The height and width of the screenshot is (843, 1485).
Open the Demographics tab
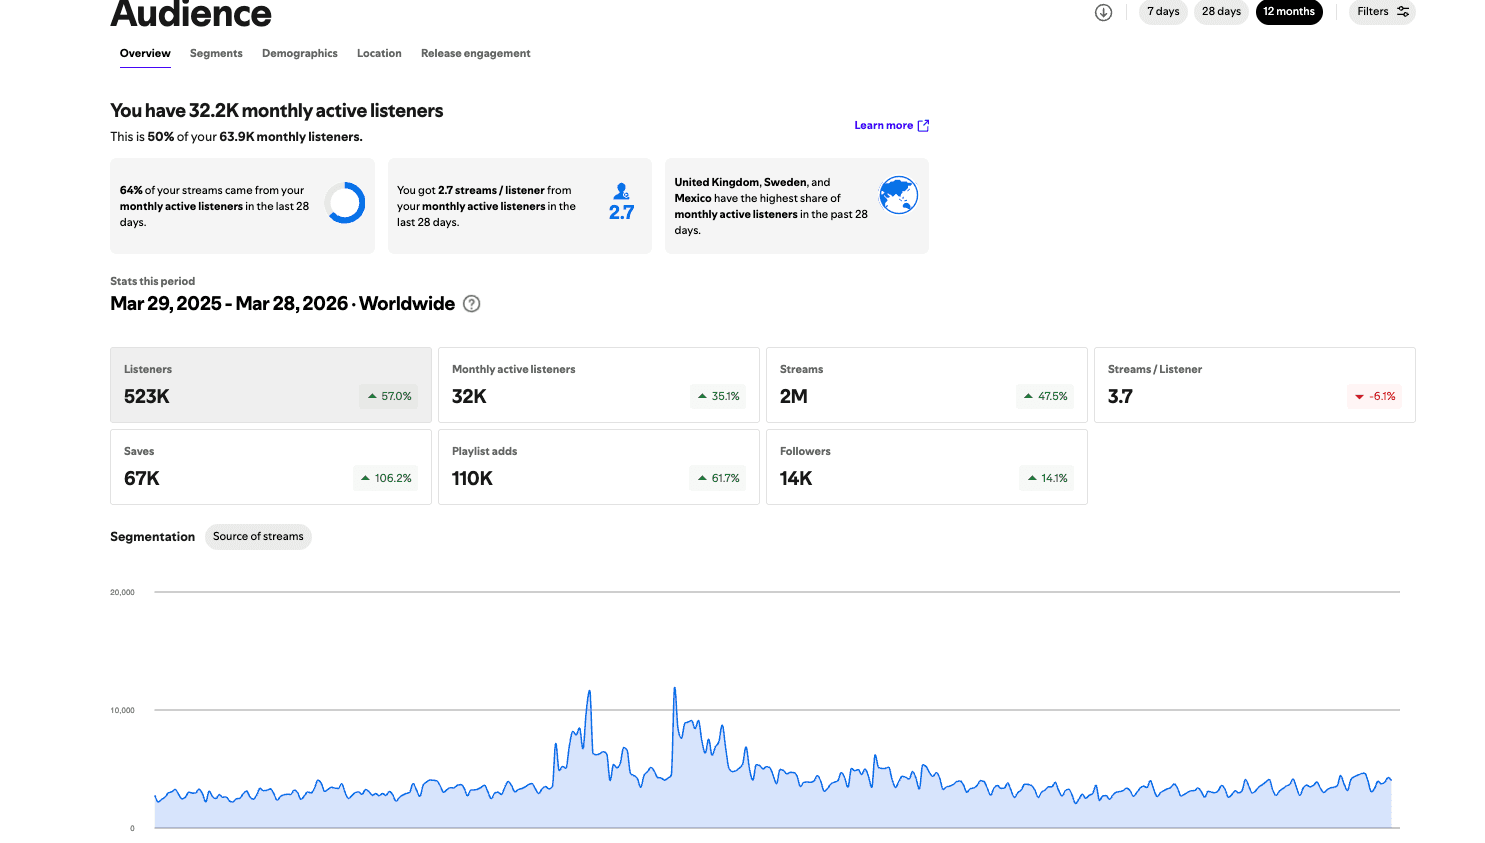tap(300, 54)
